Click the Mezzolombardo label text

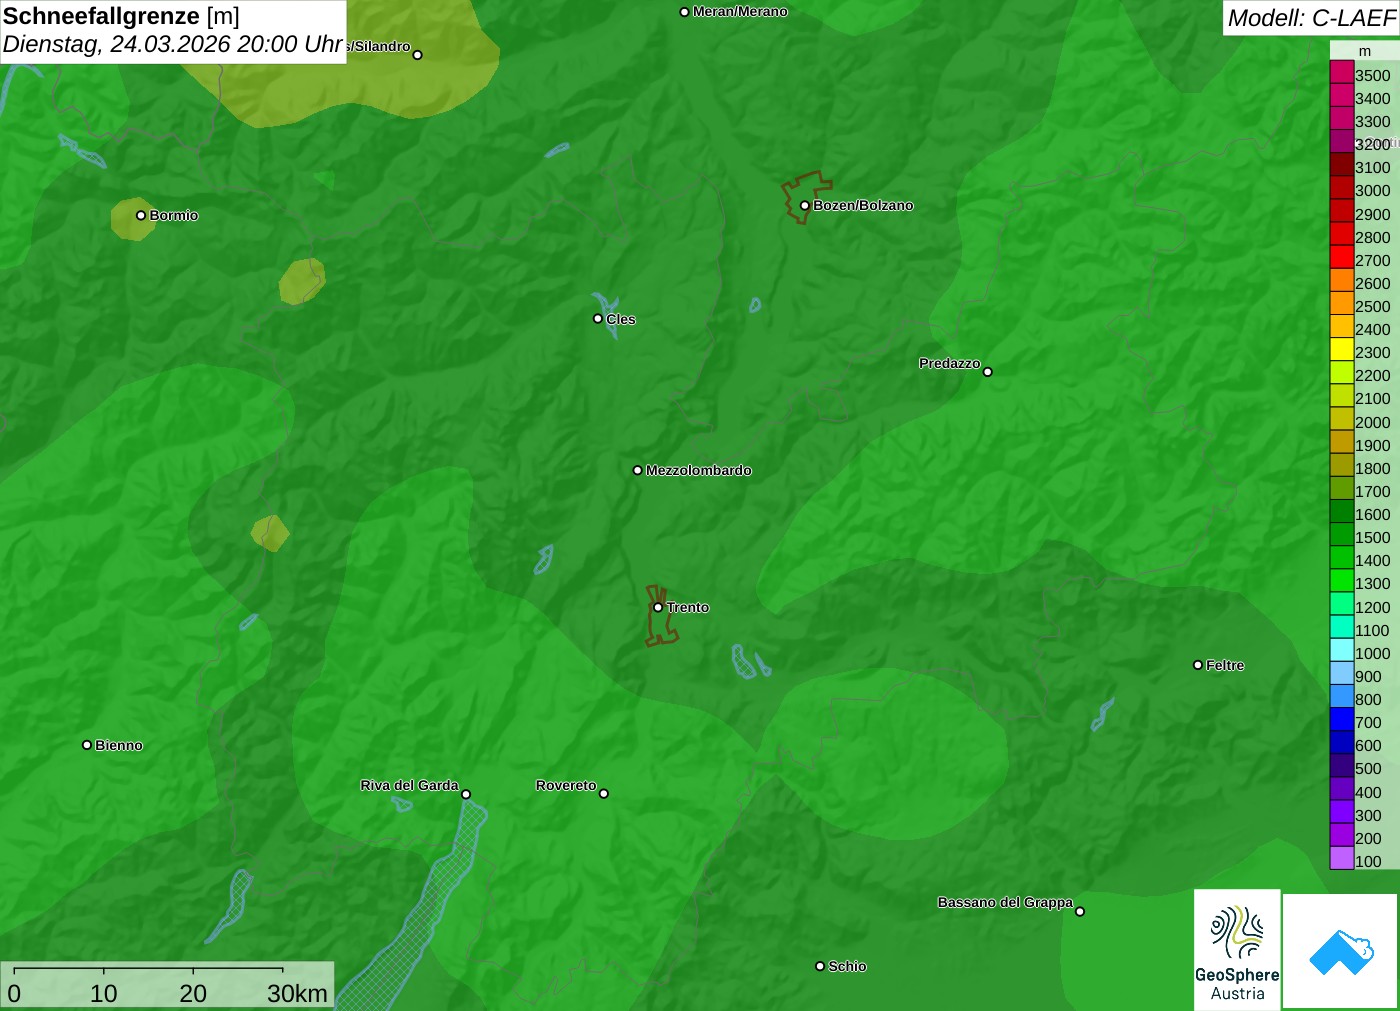[699, 470]
